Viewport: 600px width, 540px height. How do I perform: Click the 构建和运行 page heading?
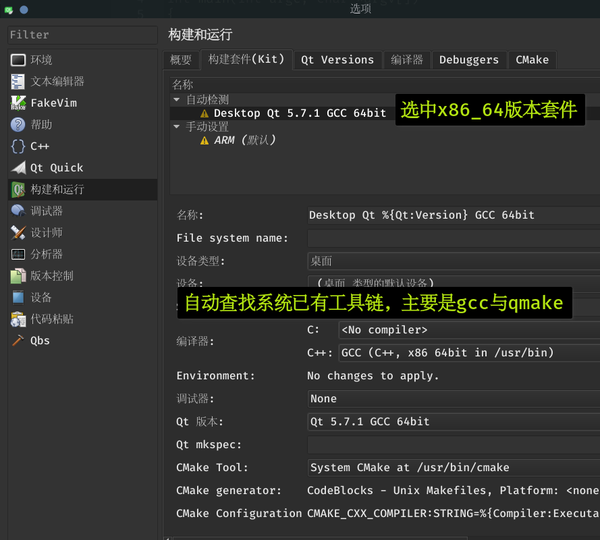(x=200, y=35)
